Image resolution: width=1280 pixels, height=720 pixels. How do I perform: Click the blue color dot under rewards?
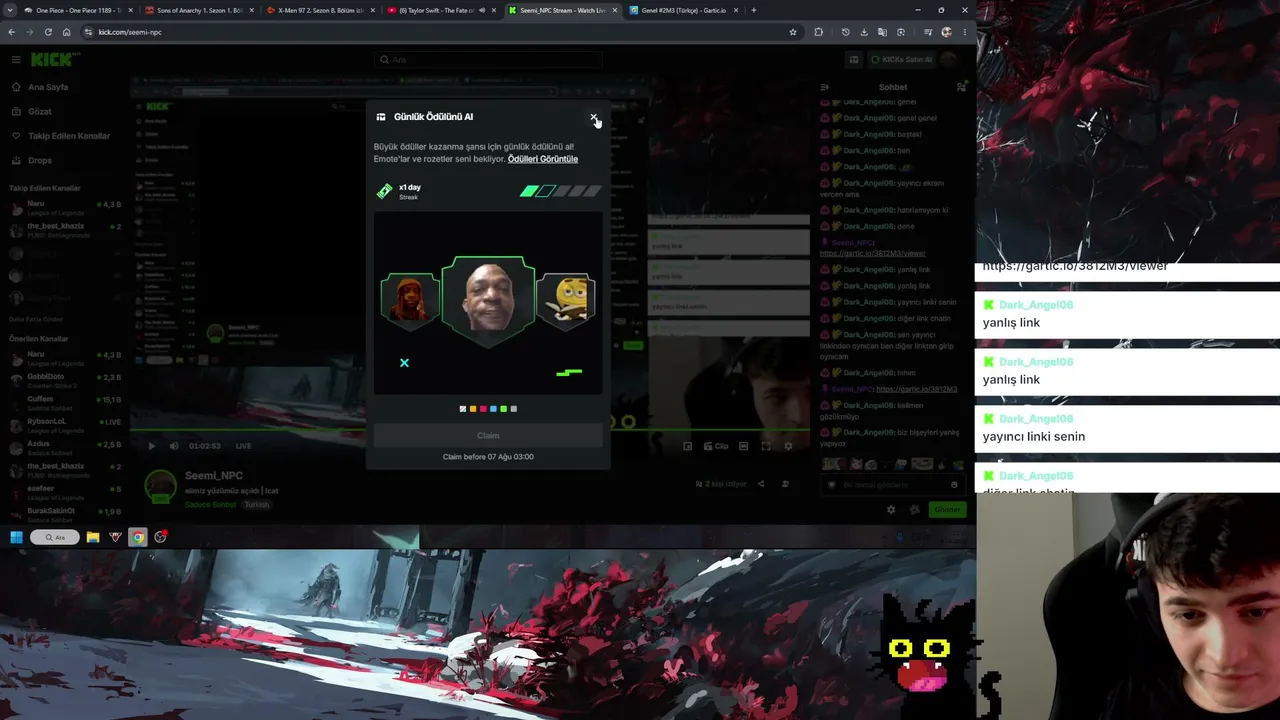(493, 409)
